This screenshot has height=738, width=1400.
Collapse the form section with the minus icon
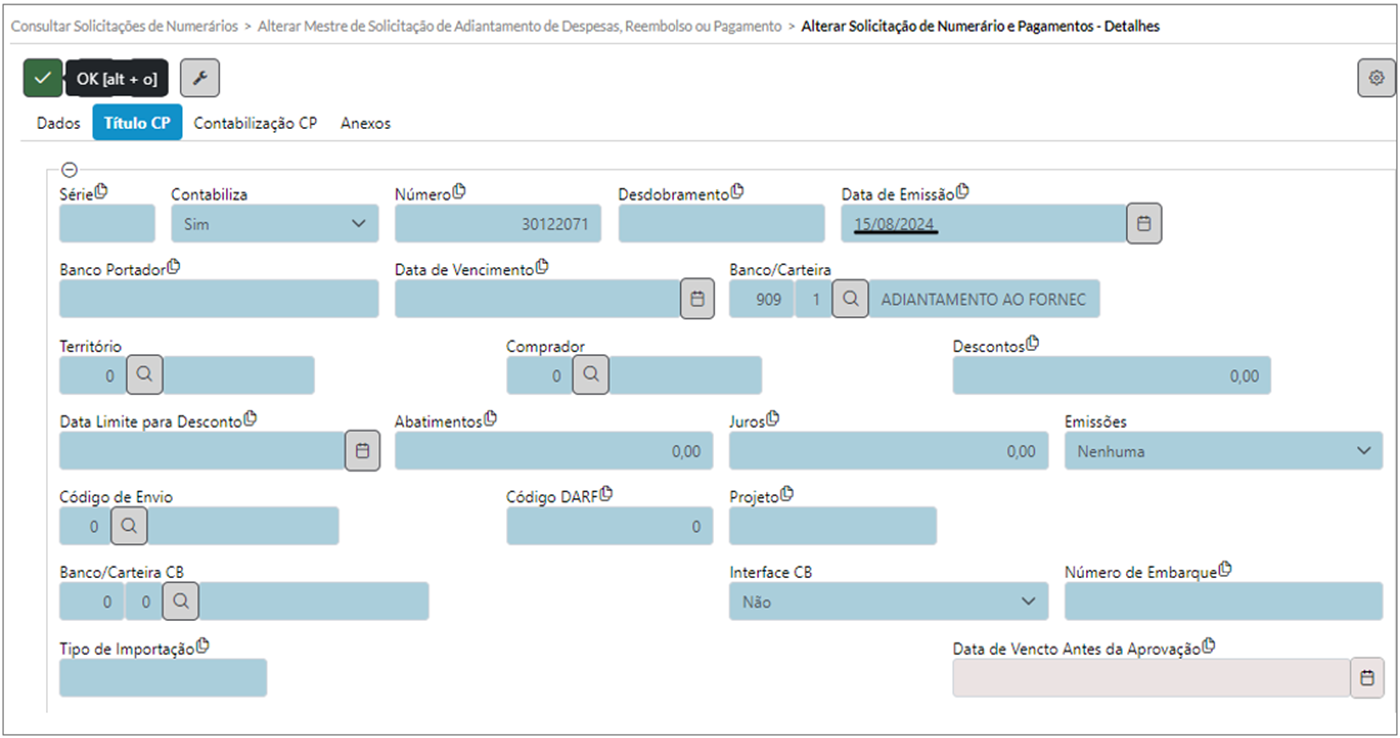point(69,171)
